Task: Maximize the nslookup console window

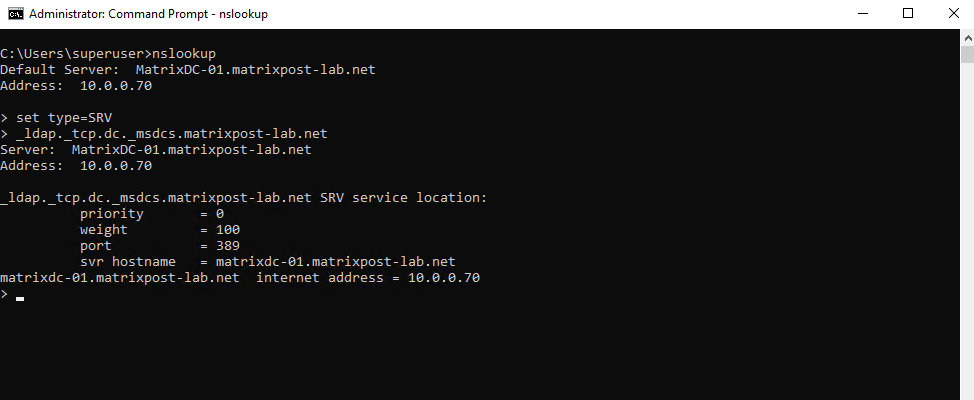Action: (x=908, y=14)
